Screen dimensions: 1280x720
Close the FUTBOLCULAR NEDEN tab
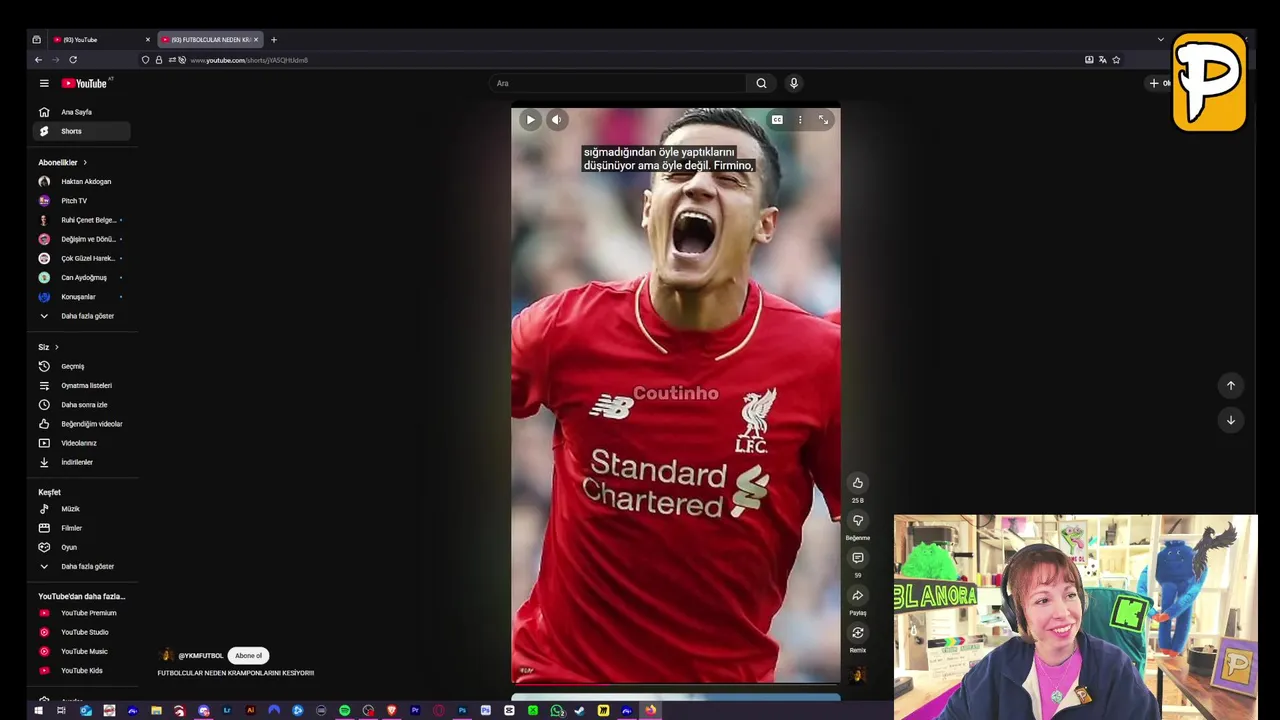[256, 40]
